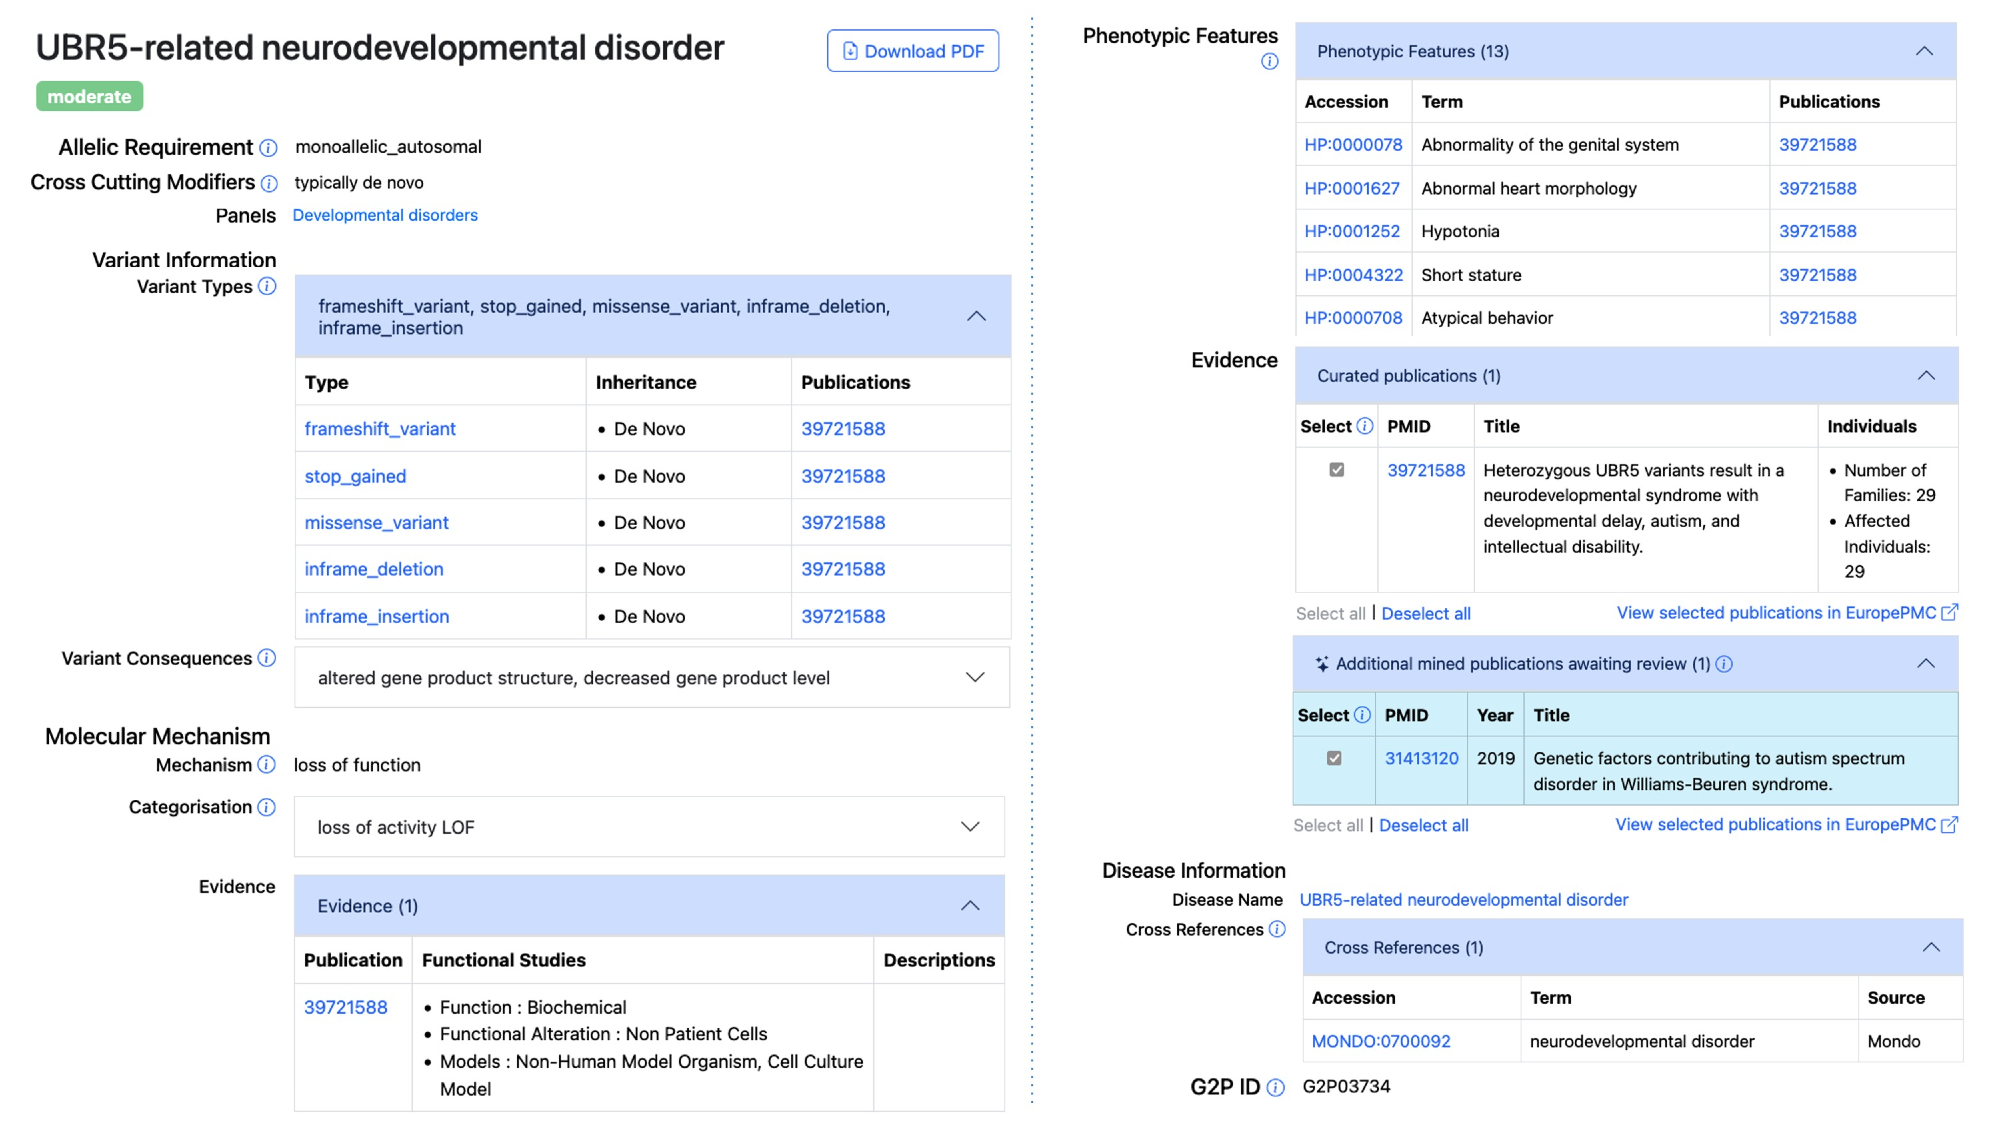This screenshot has height=1125, width=2000.
Task: Open the MONDO:0700092 accession link
Action: (x=1380, y=1042)
